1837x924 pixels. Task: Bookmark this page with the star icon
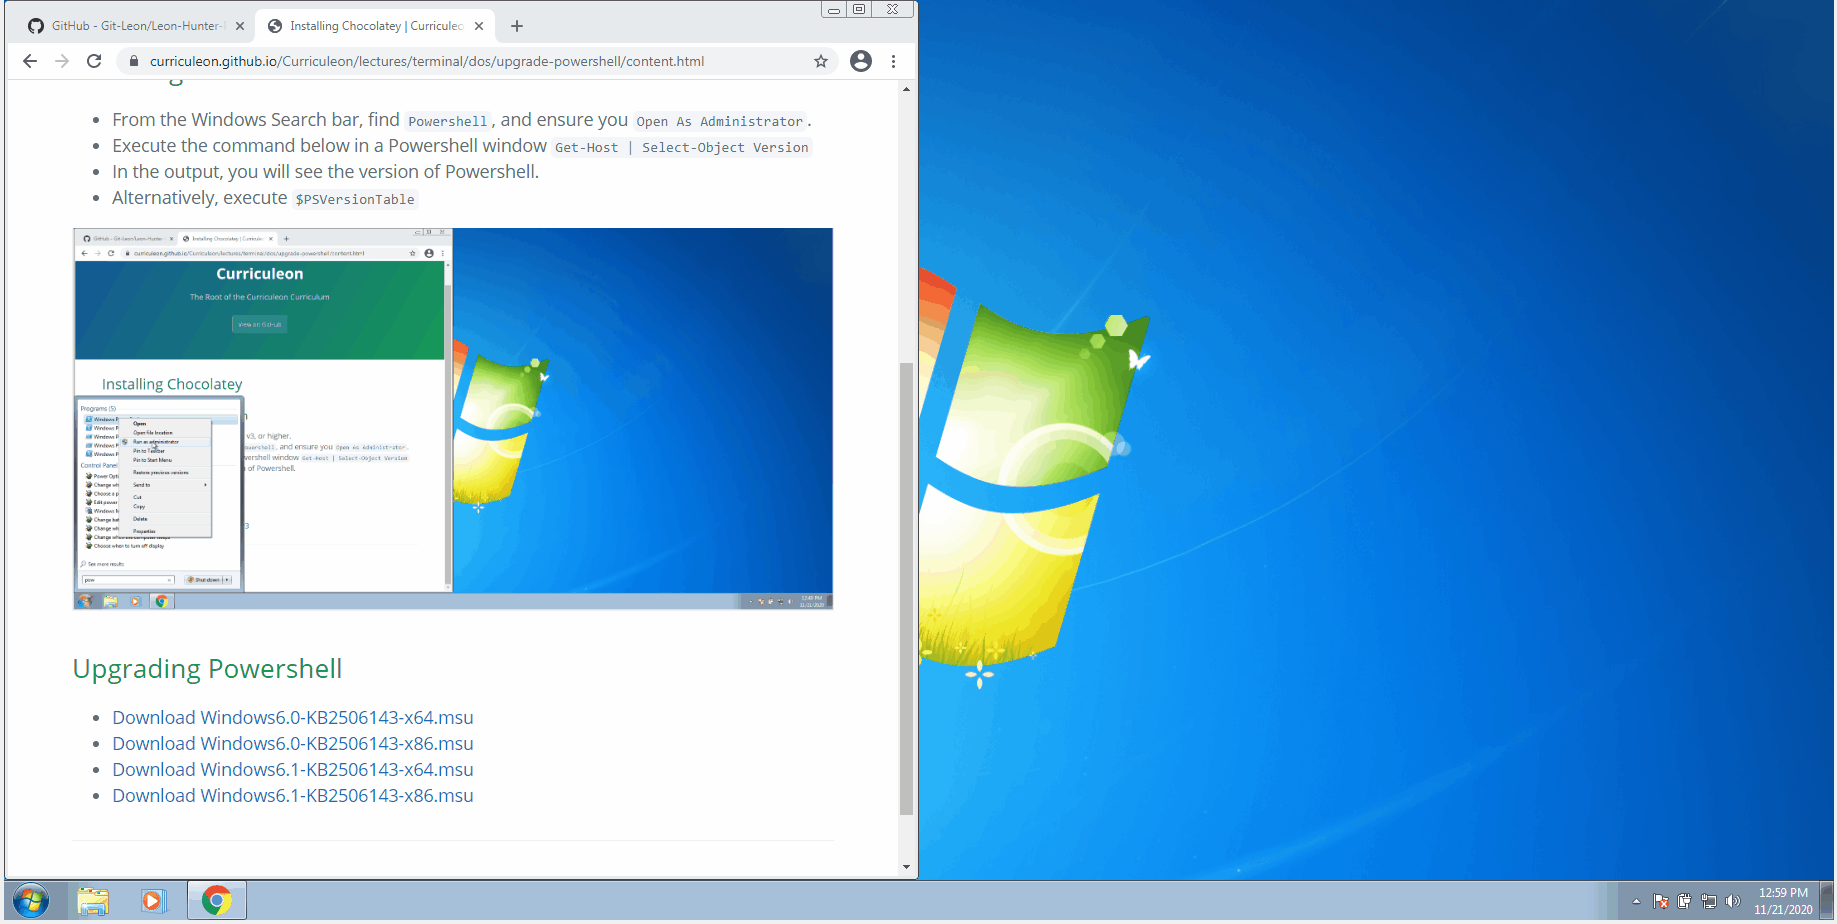[x=821, y=61]
